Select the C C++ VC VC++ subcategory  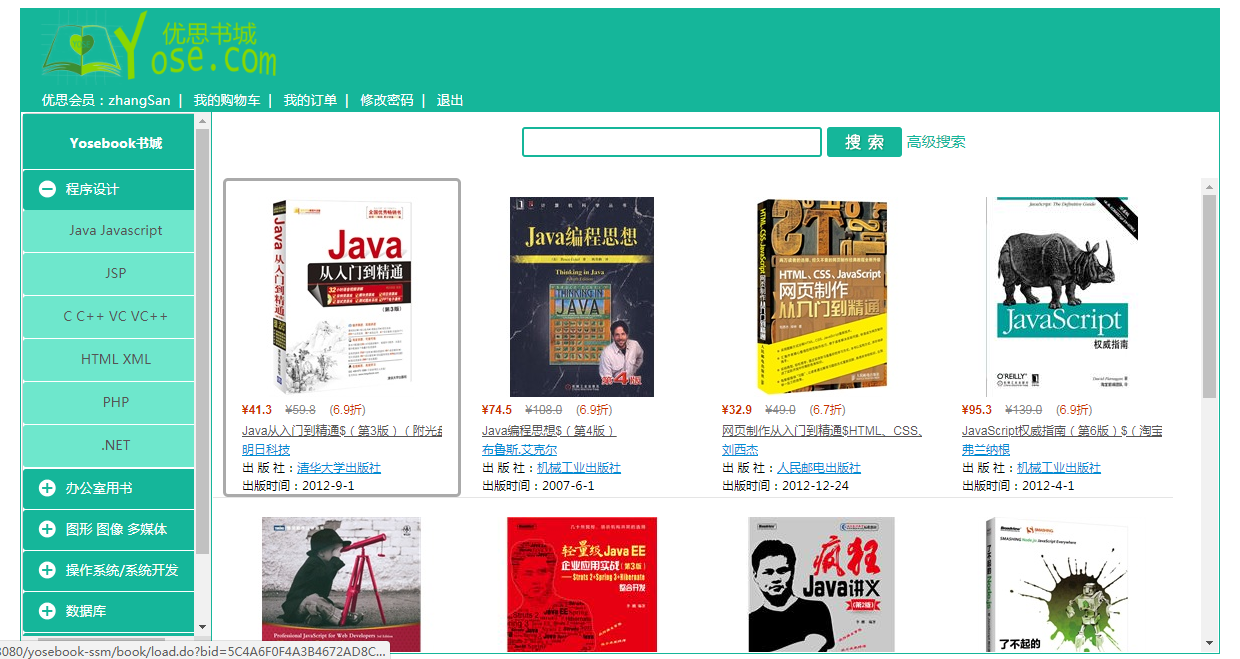tap(108, 317)
